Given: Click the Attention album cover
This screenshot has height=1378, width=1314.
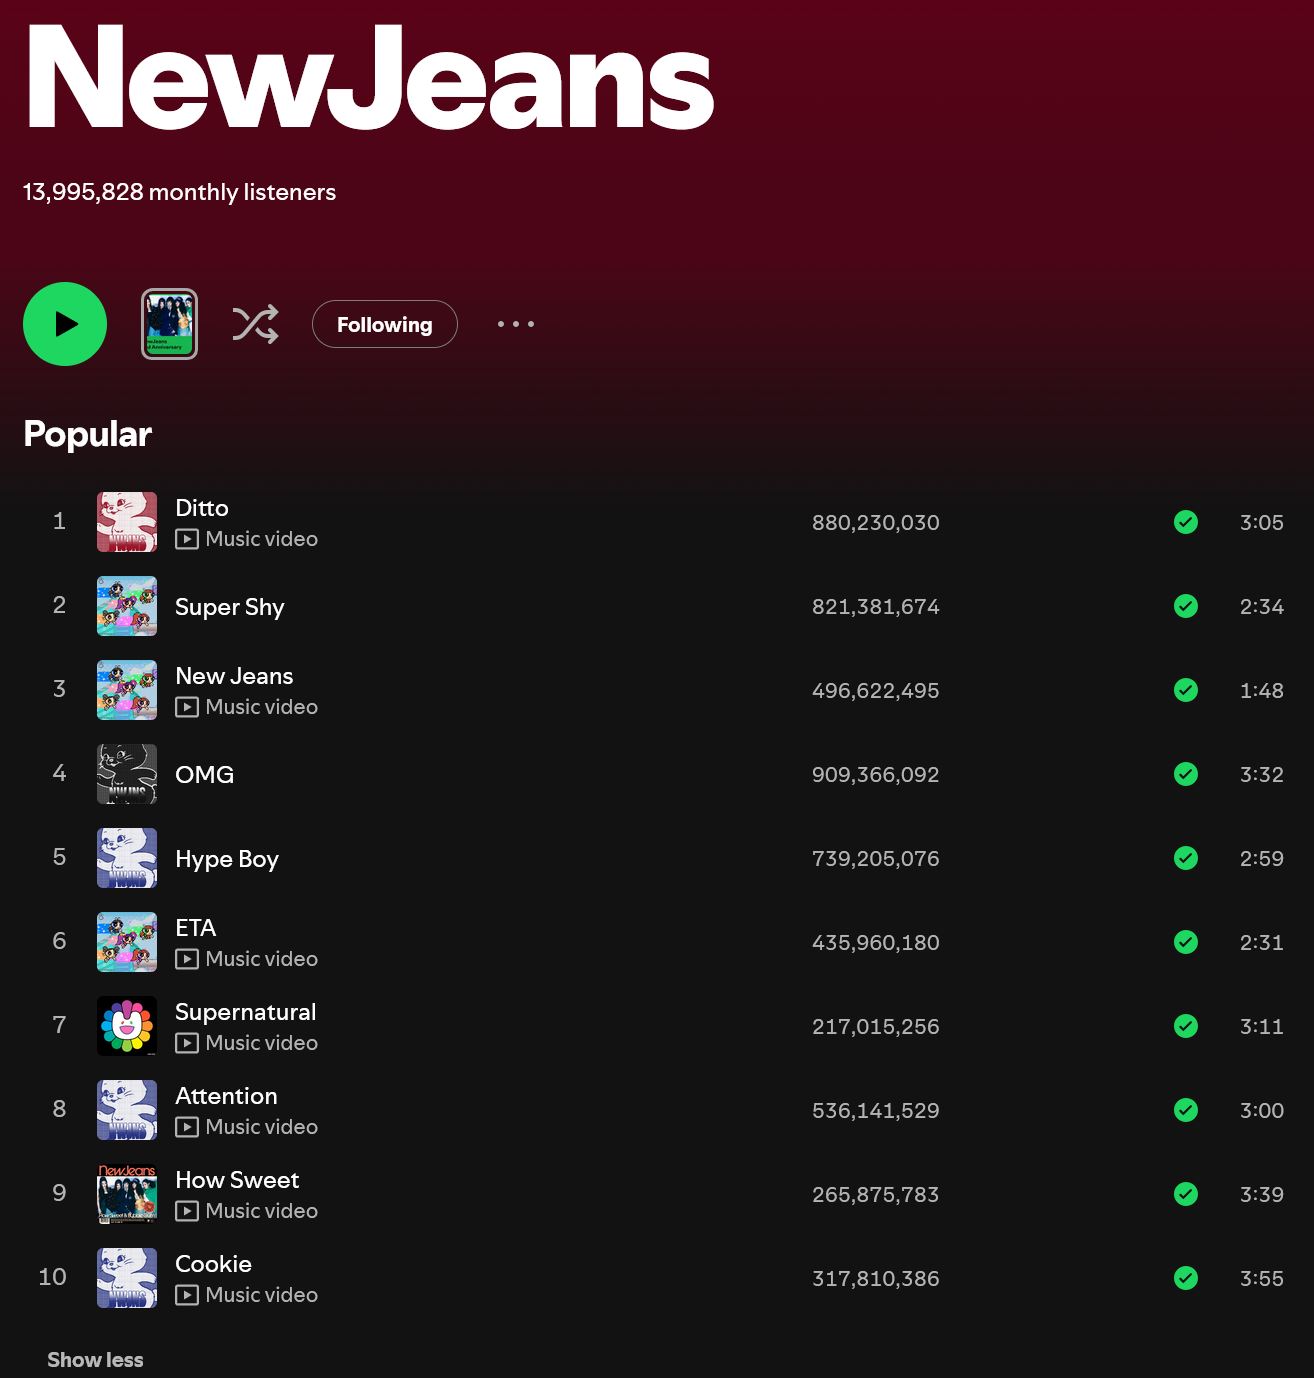Looking at the screenshot, I should pyautogui.click(x=127, y=1110).
